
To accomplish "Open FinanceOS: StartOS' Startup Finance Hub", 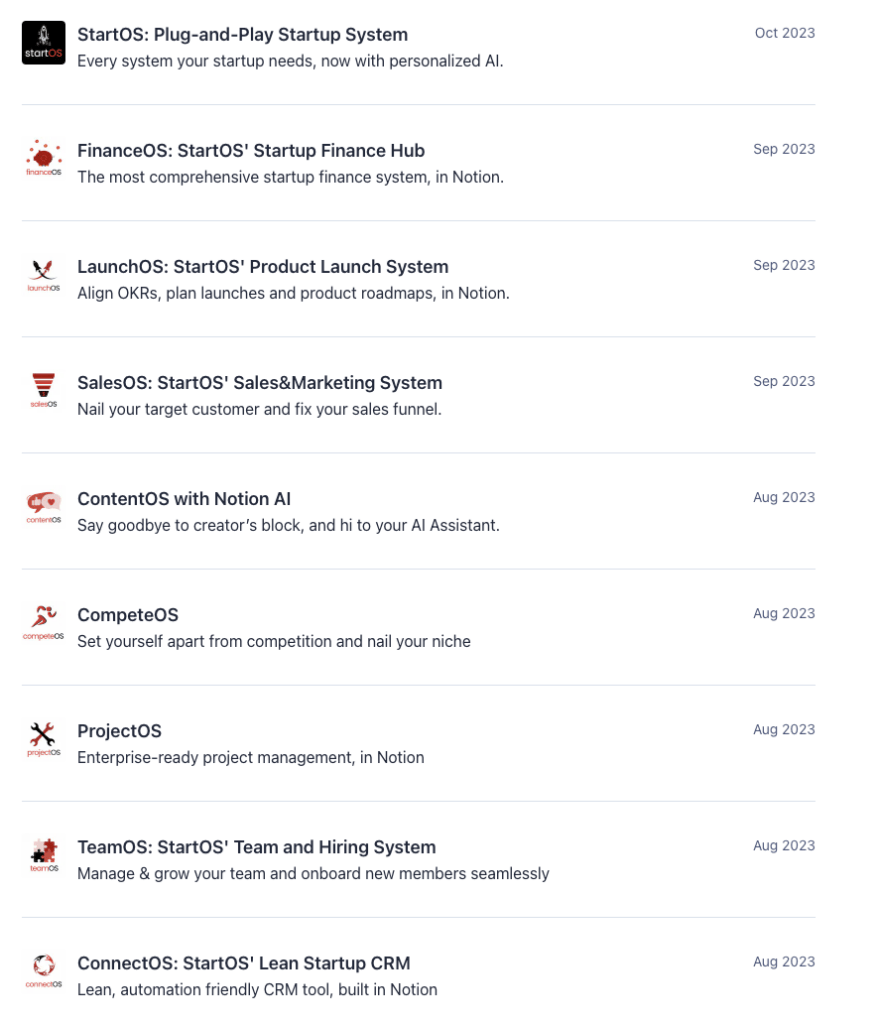I will pos(251,151).
